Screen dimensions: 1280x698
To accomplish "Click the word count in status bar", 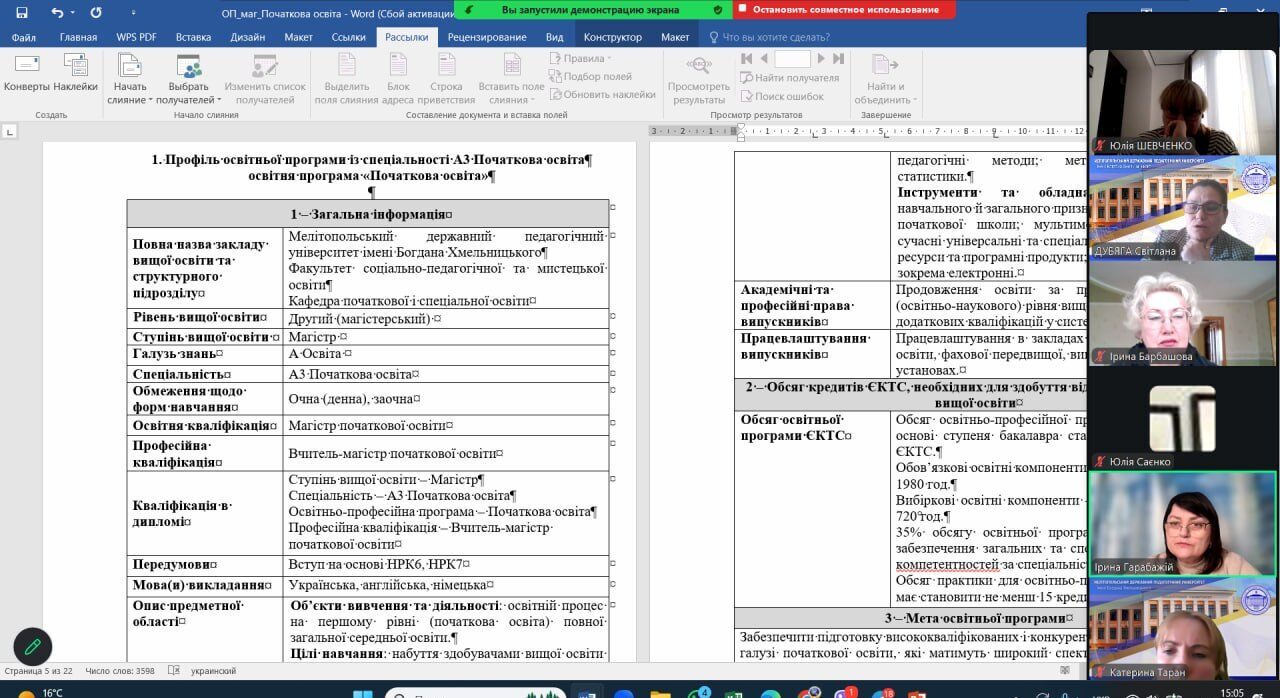I will (x=120, y=671).
